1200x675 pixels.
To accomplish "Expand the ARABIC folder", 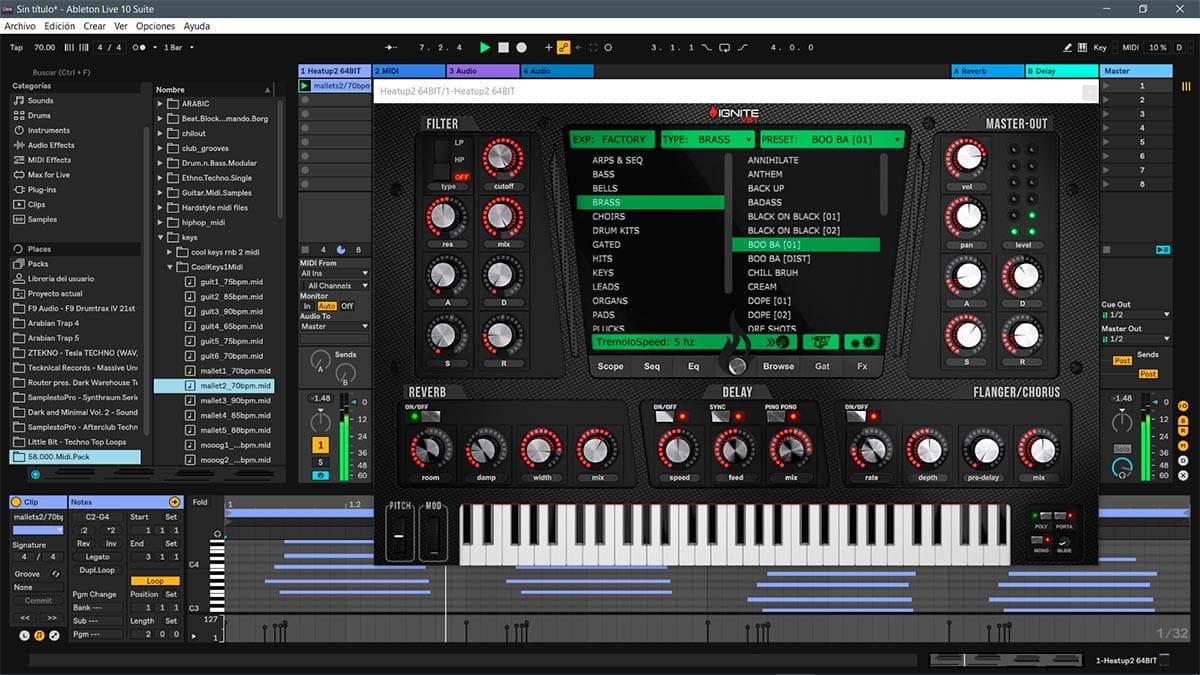I will (x=160, y=104).
